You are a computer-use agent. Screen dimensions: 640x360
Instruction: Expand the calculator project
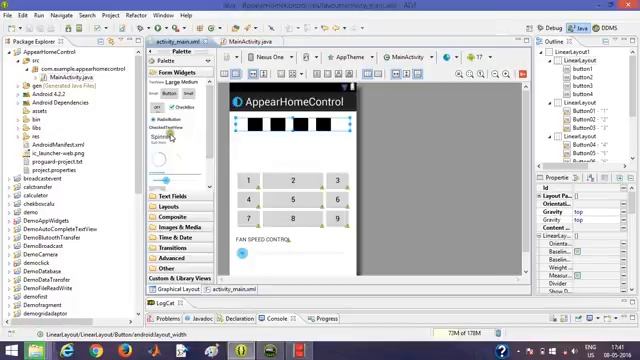9,196
